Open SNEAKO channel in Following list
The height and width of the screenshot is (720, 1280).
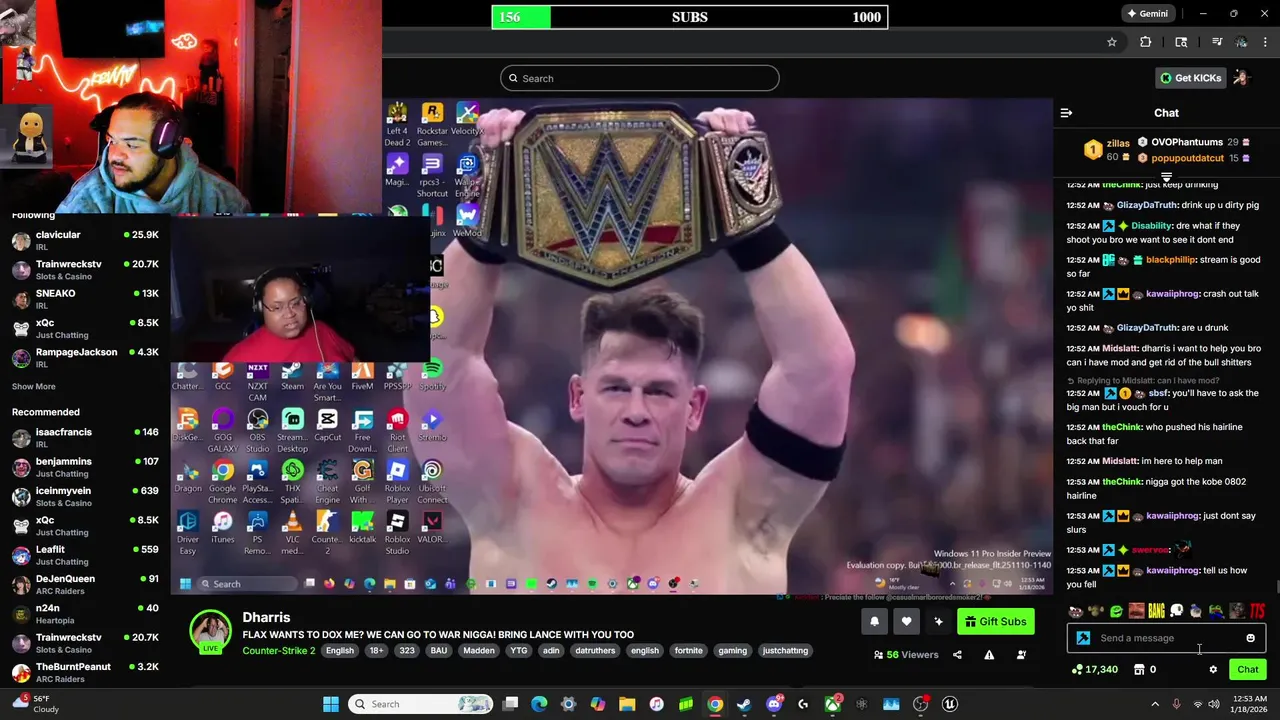tap(85, 299)
